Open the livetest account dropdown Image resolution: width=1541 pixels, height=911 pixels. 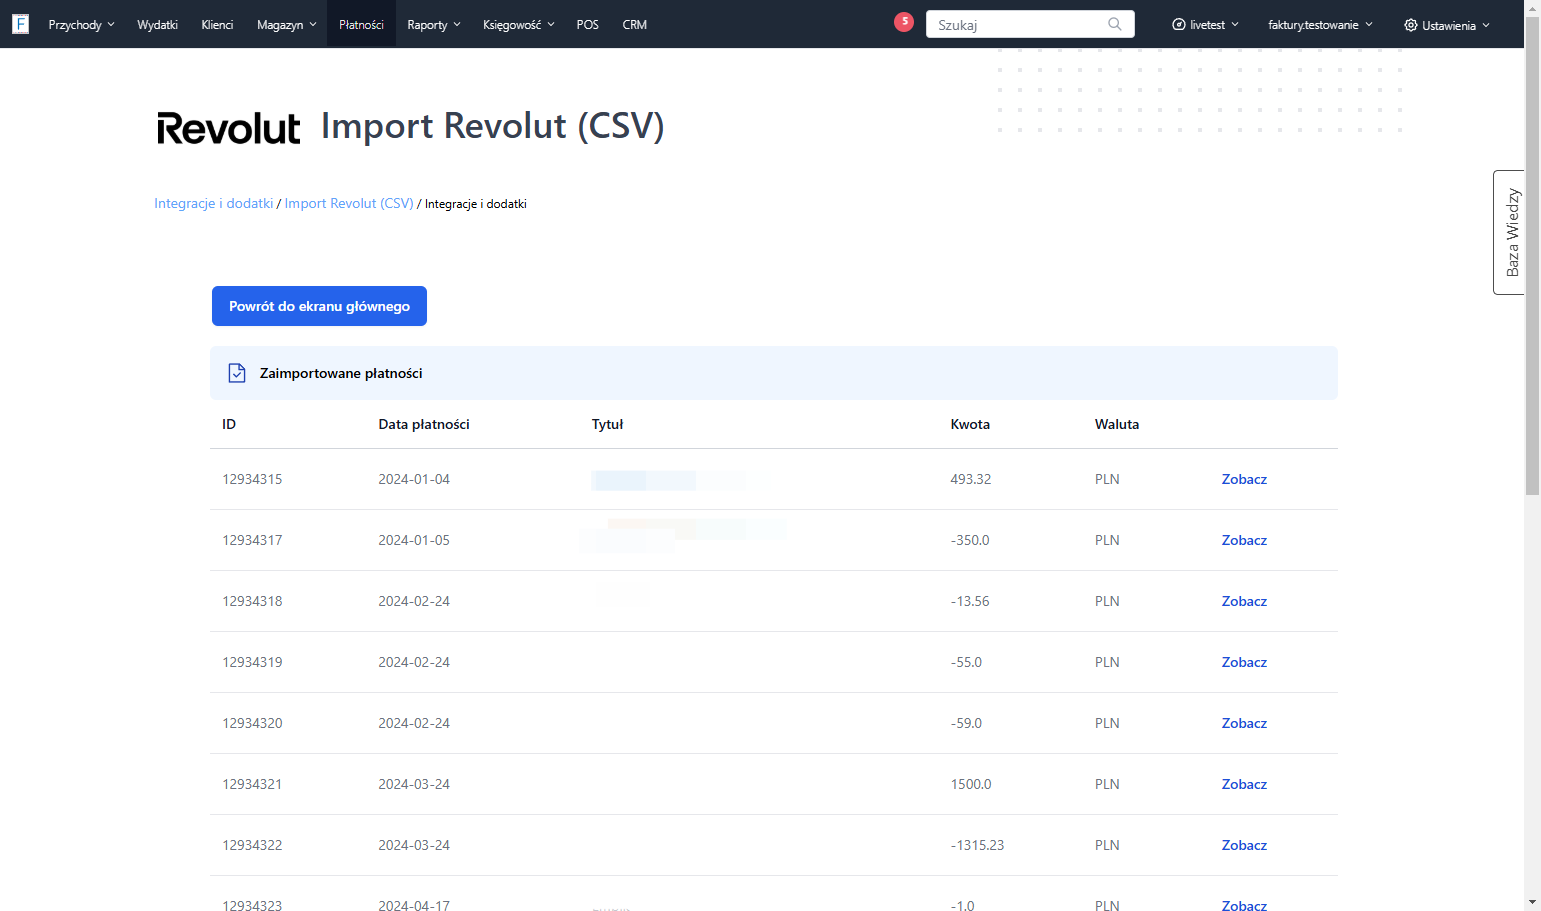(1206, 25)
